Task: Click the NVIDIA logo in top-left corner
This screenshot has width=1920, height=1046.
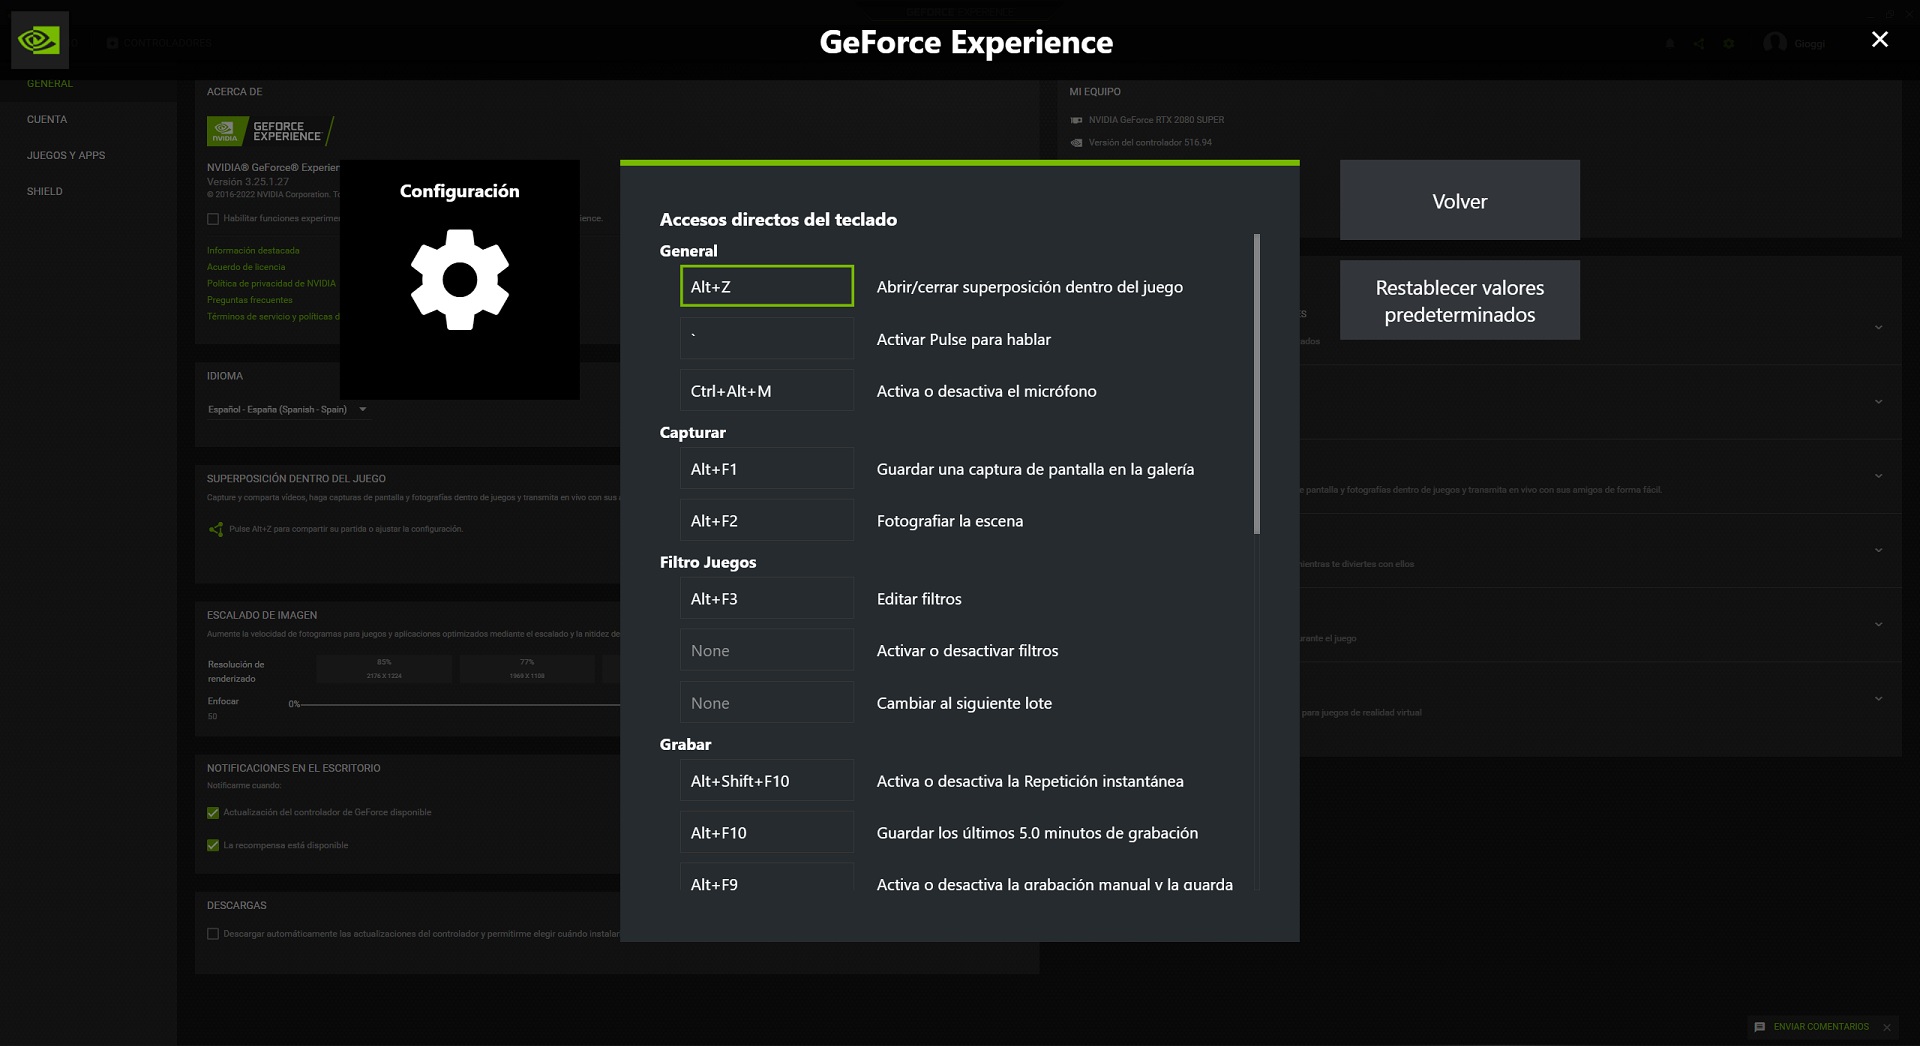Action: point(40,40)
